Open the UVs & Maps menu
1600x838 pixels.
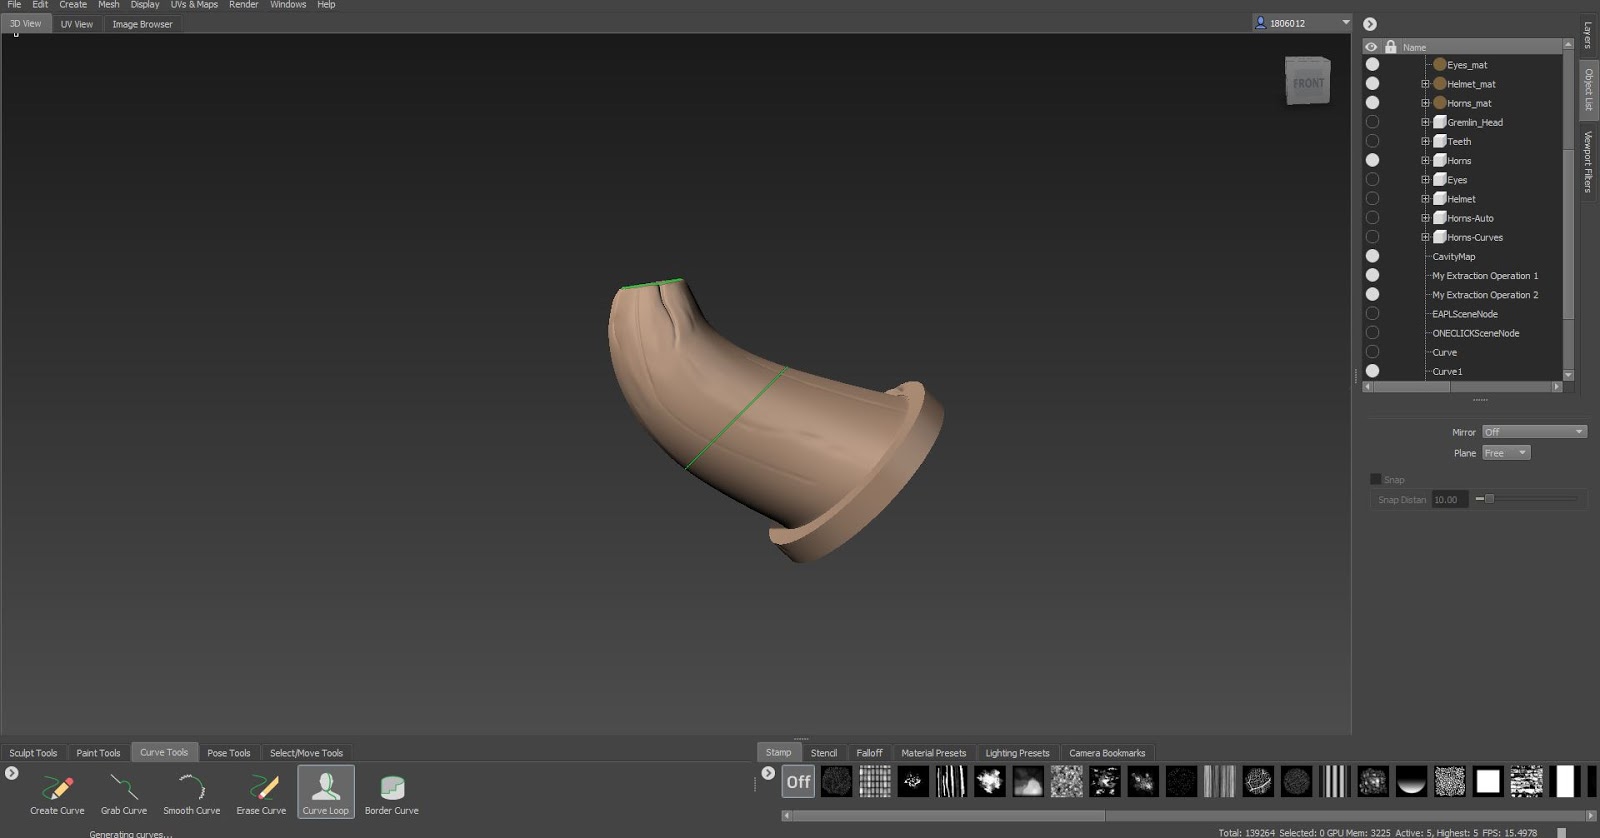[x=194, y=5]
